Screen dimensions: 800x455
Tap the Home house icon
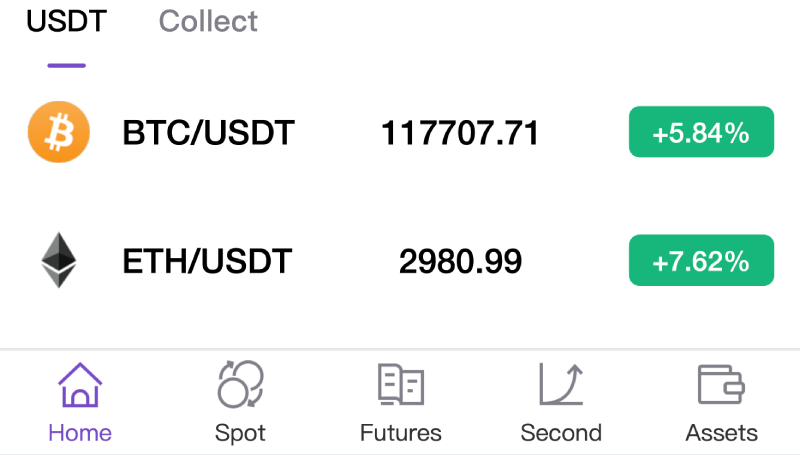click(80, 385)
